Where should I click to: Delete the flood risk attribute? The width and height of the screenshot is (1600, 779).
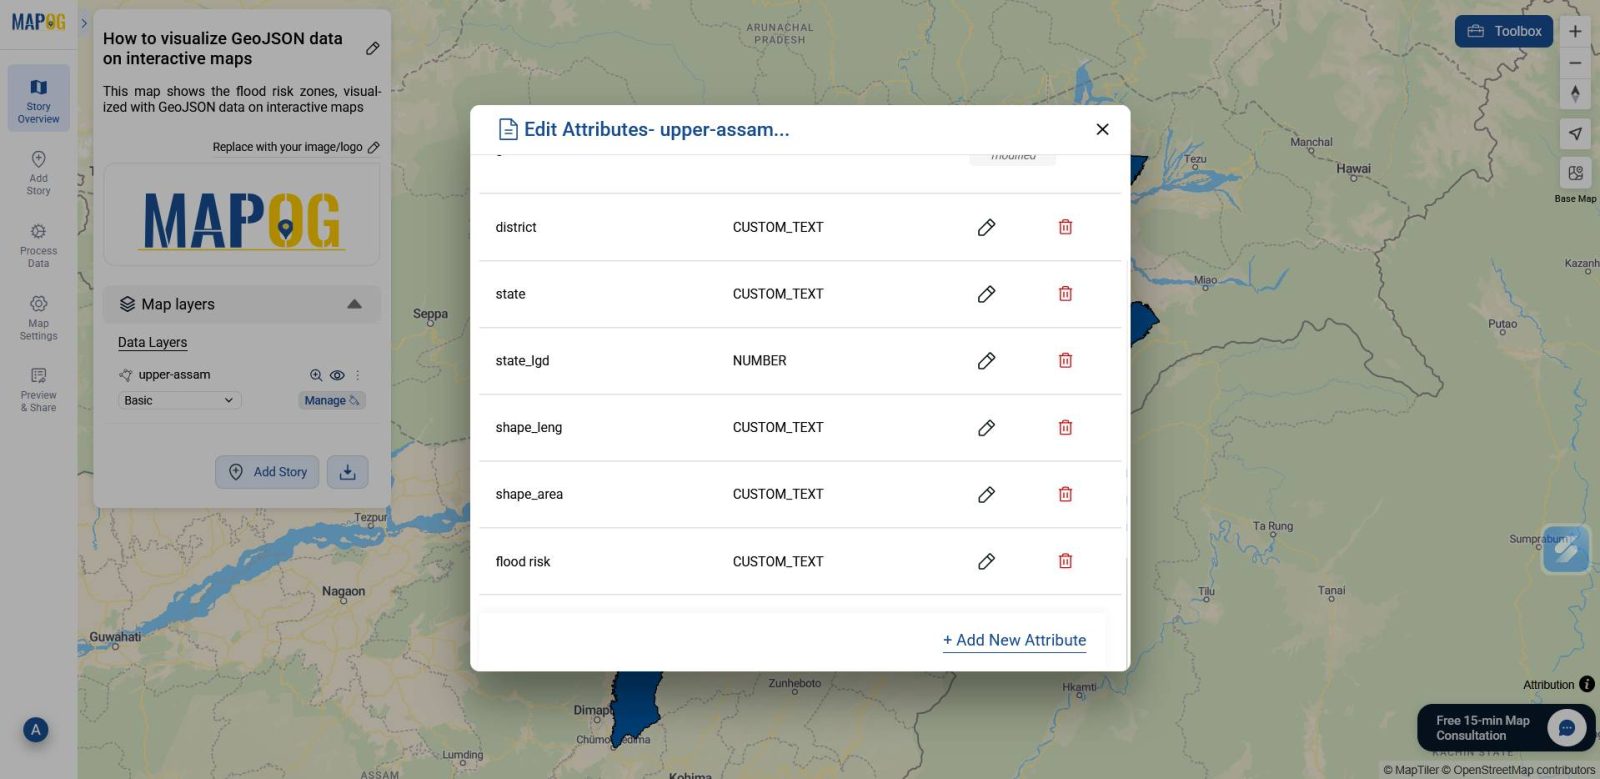1065,561
